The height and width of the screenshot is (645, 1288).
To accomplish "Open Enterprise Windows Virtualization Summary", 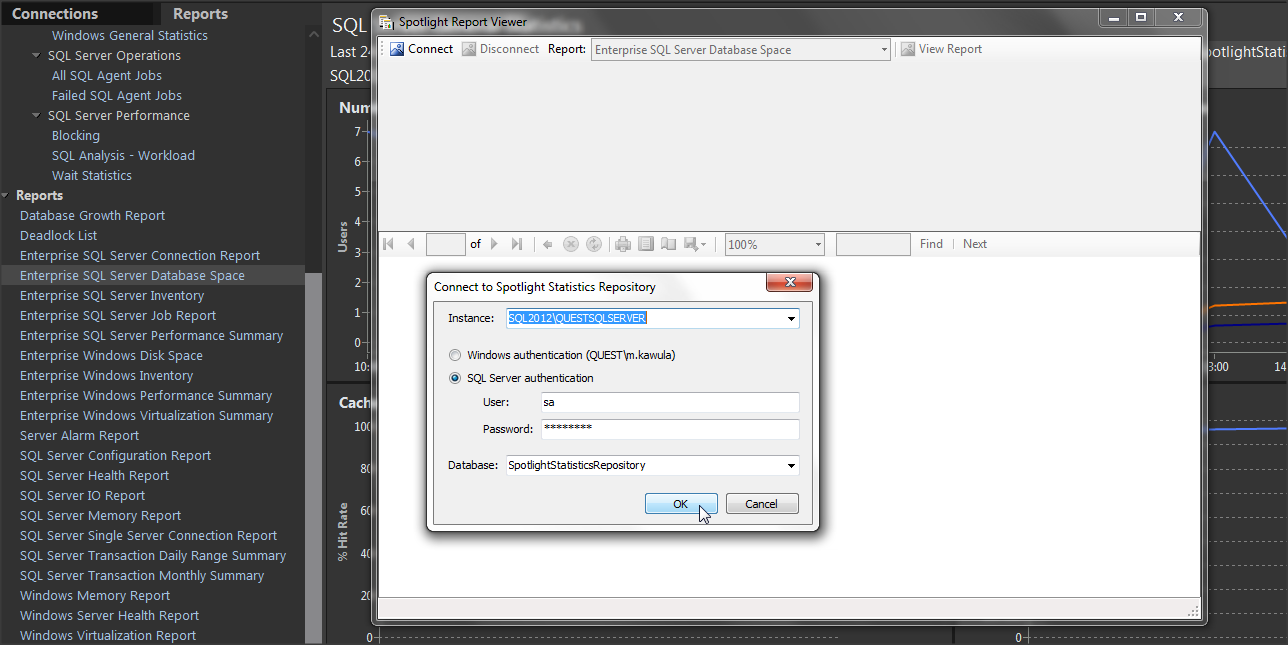I will coord(147,415).
